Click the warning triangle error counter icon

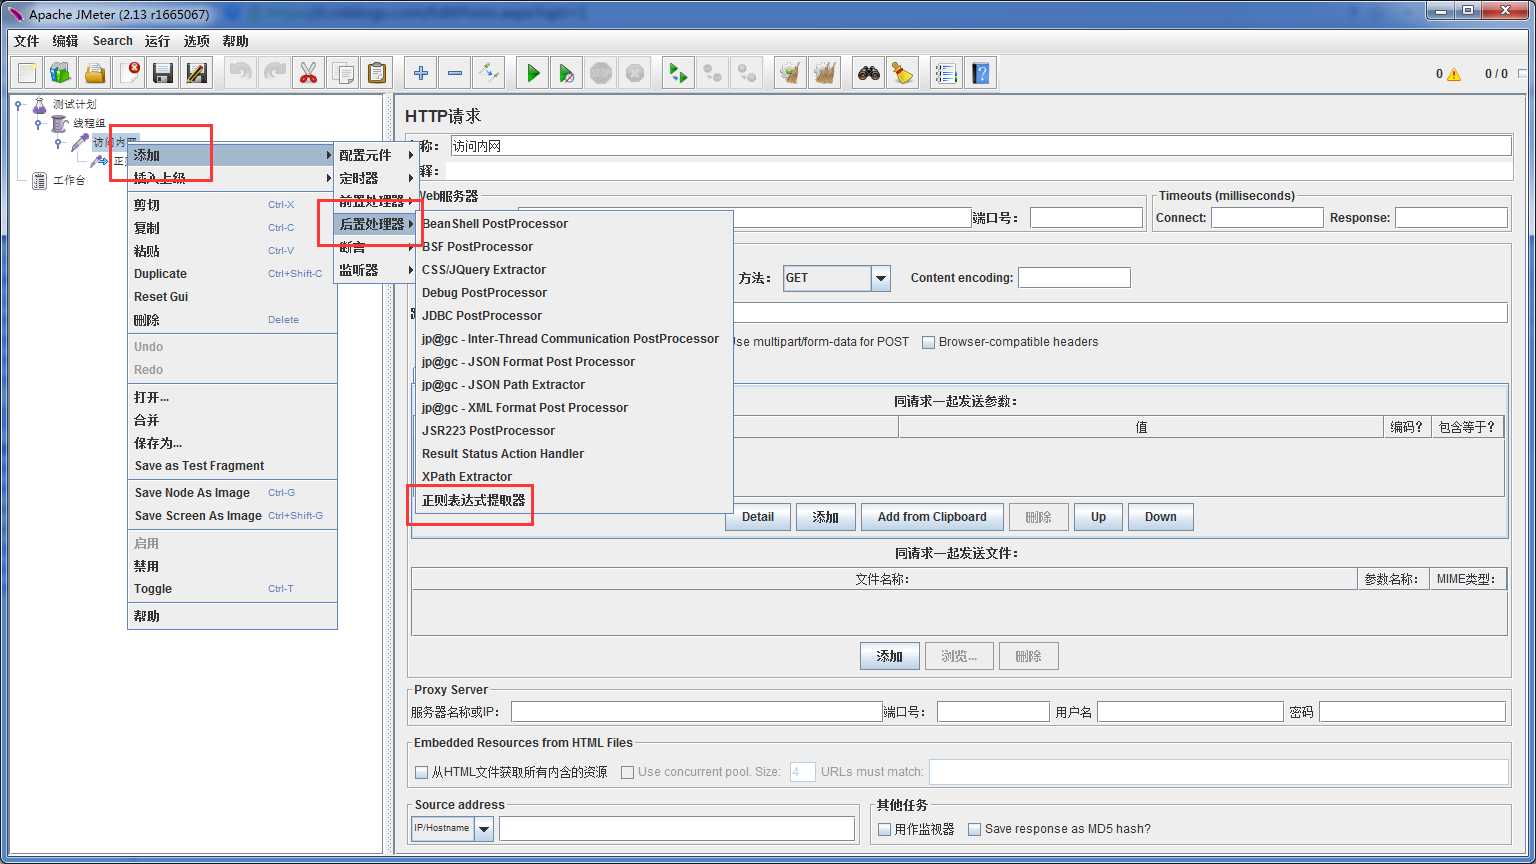tap(1454, 74)
